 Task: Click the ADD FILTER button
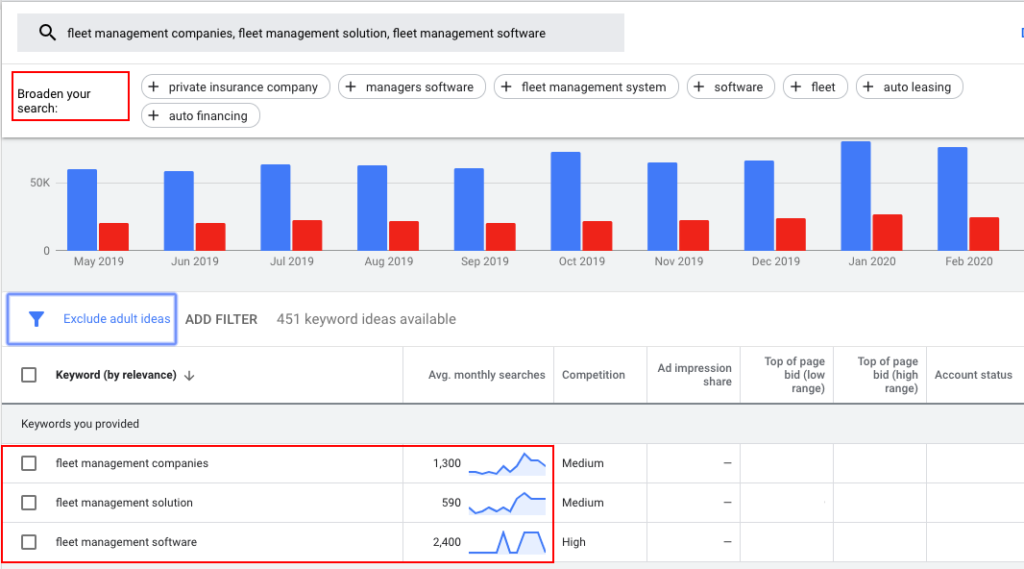coord(221,319)
